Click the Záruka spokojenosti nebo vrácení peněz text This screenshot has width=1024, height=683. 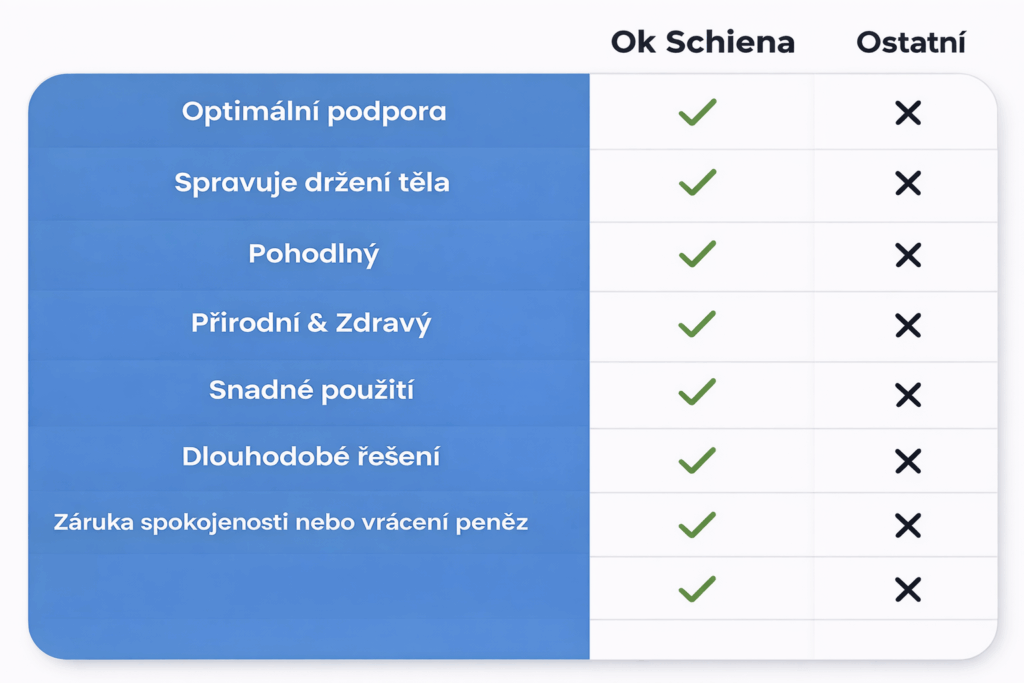click(x=291, y=521)
